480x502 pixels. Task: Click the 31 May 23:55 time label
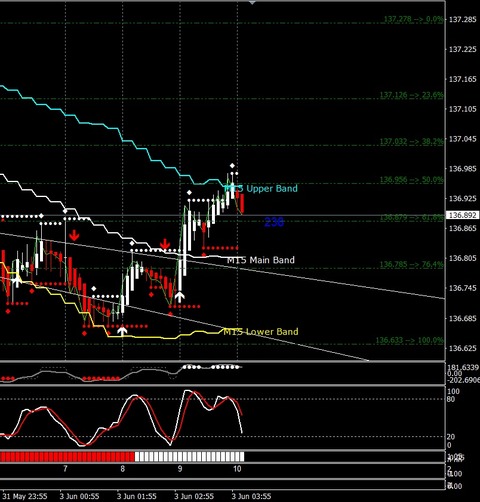tap(25, 496)
